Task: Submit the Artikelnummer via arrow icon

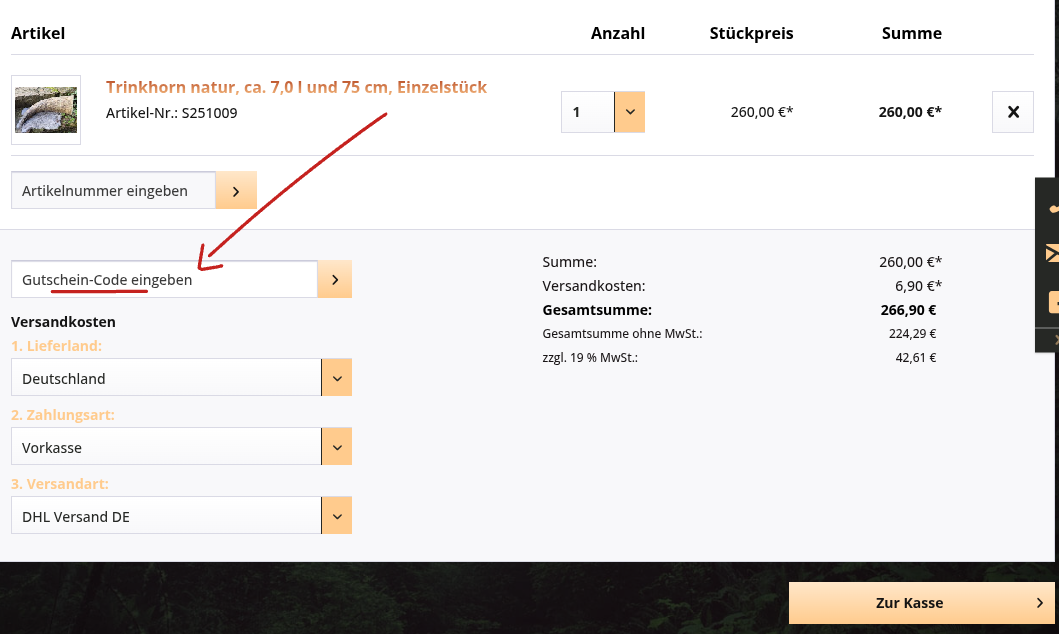Action: pyautogui.click(x=237, y=189)
